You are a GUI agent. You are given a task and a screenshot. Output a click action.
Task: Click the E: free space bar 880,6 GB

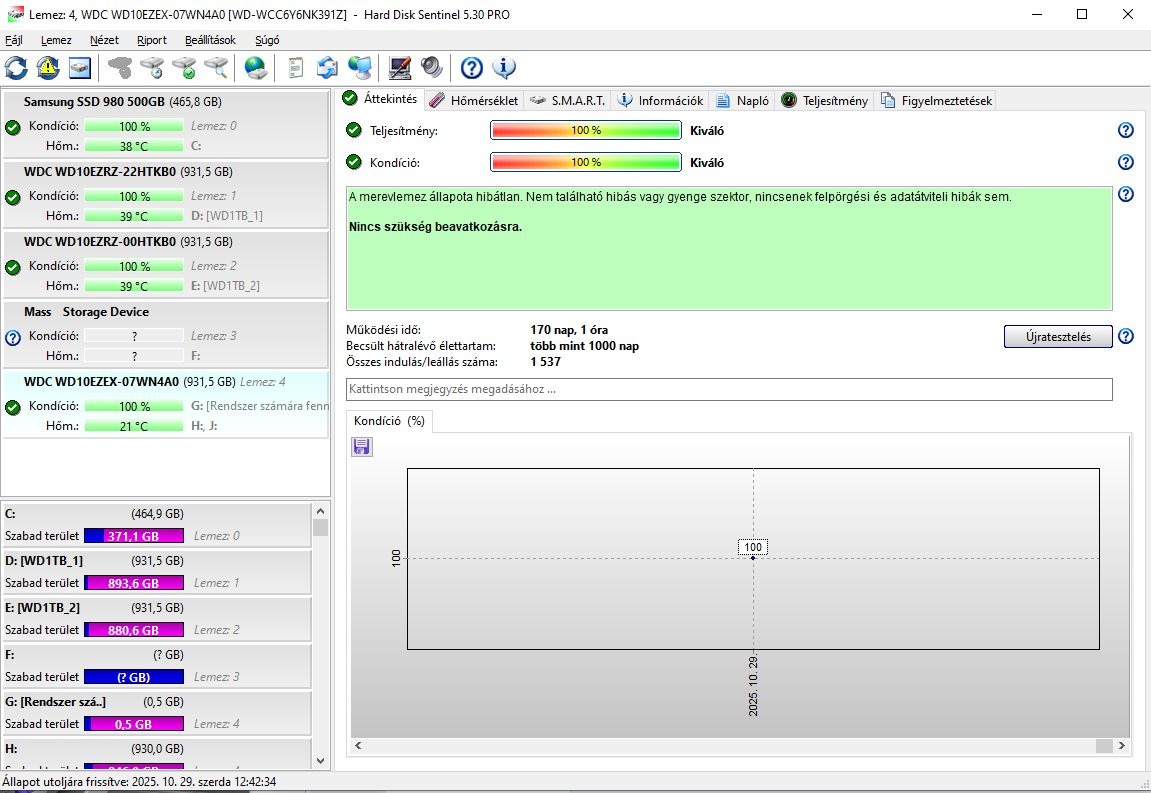click(134, 630)
